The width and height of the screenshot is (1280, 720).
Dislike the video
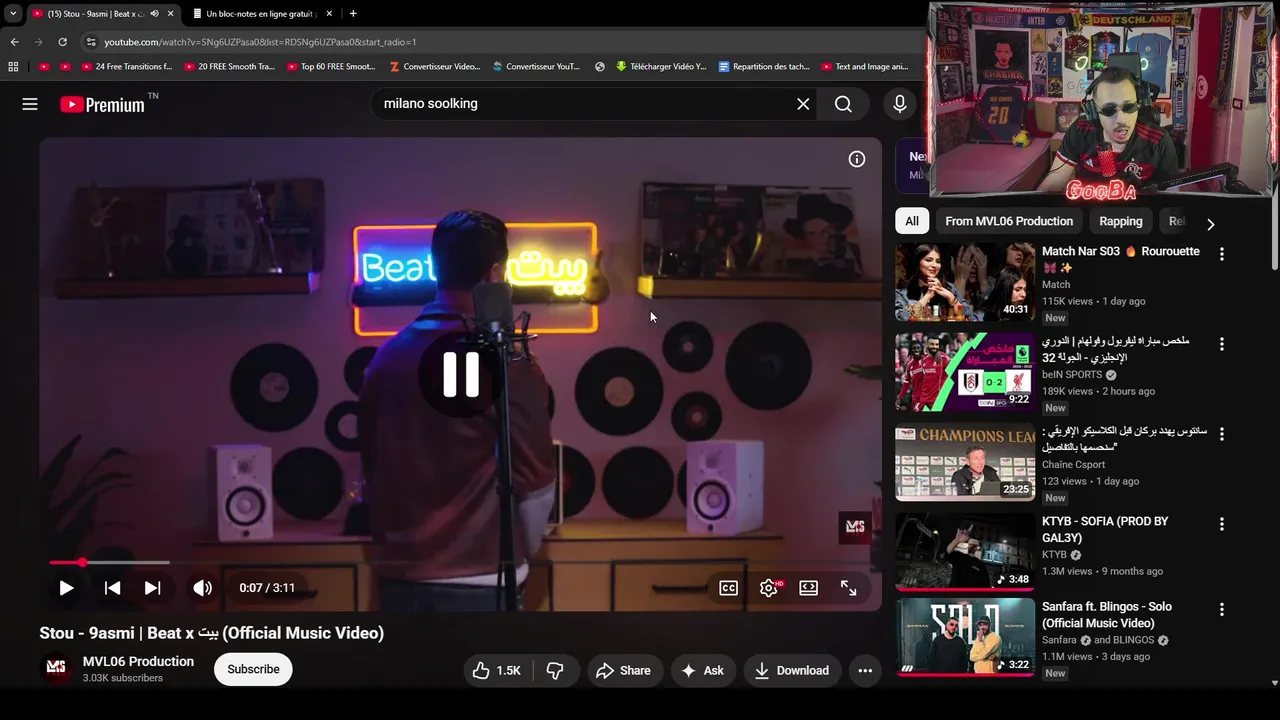pos(555,670)
